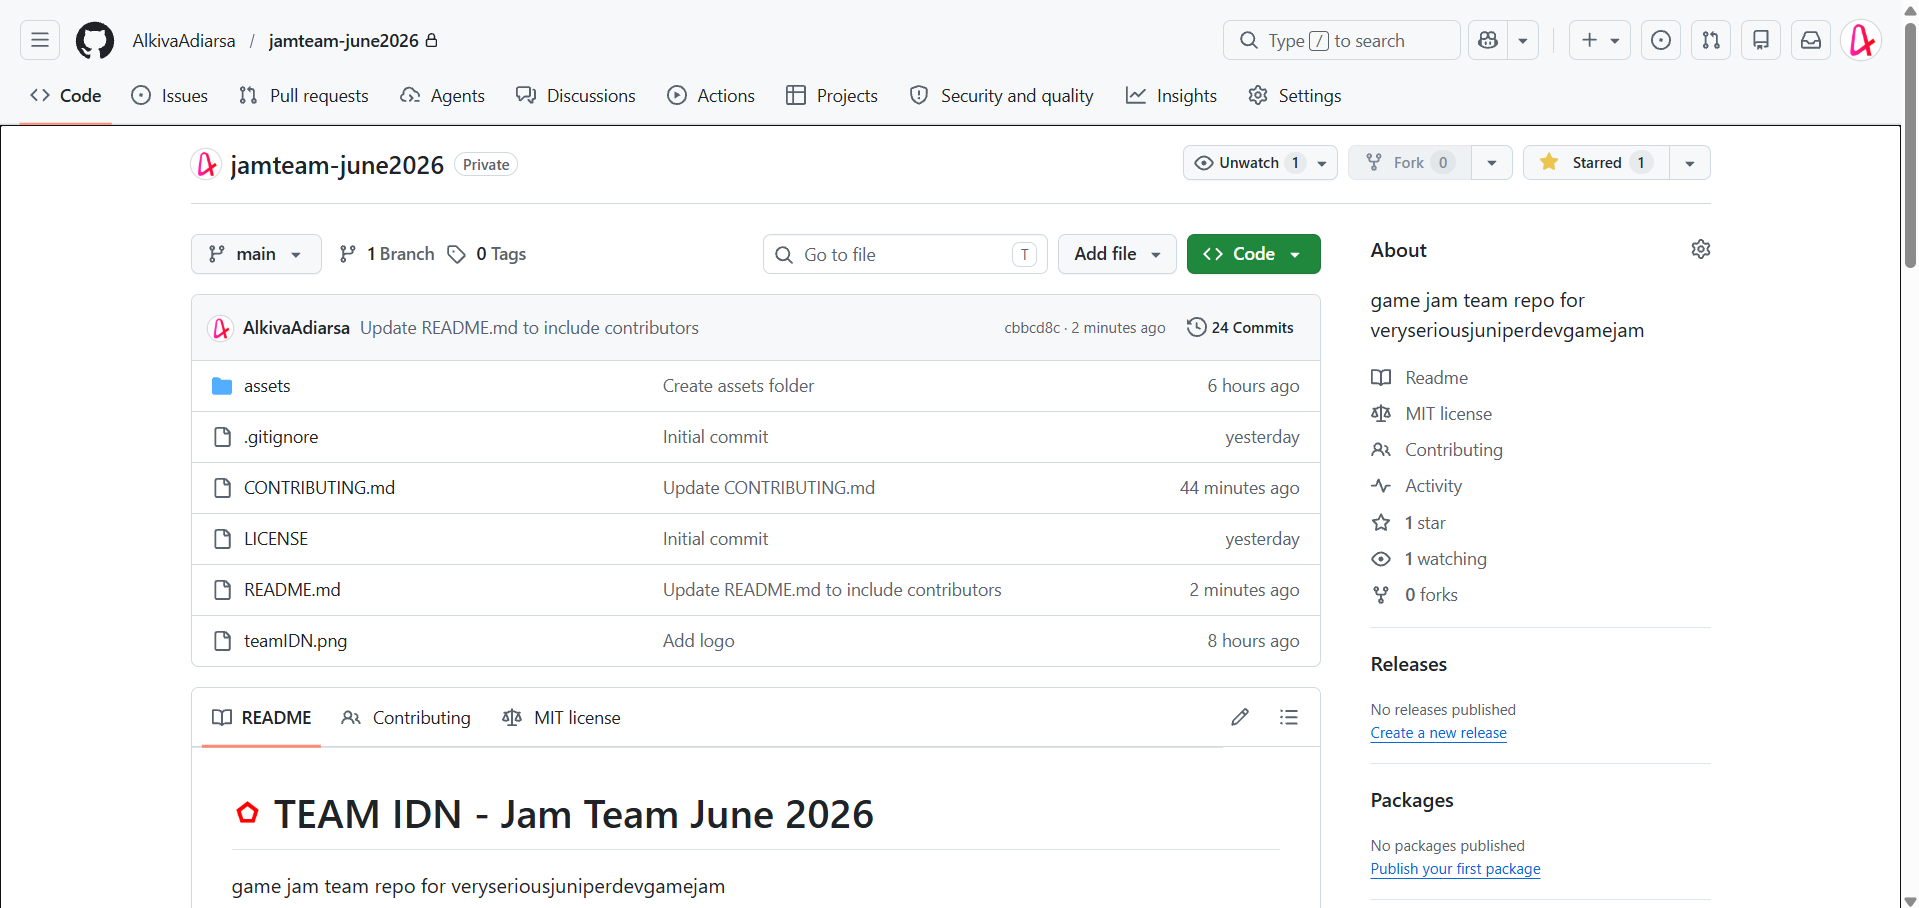
Task: Switch to the Issues tab
Action: pyautogui.click(x=170, y=96)
